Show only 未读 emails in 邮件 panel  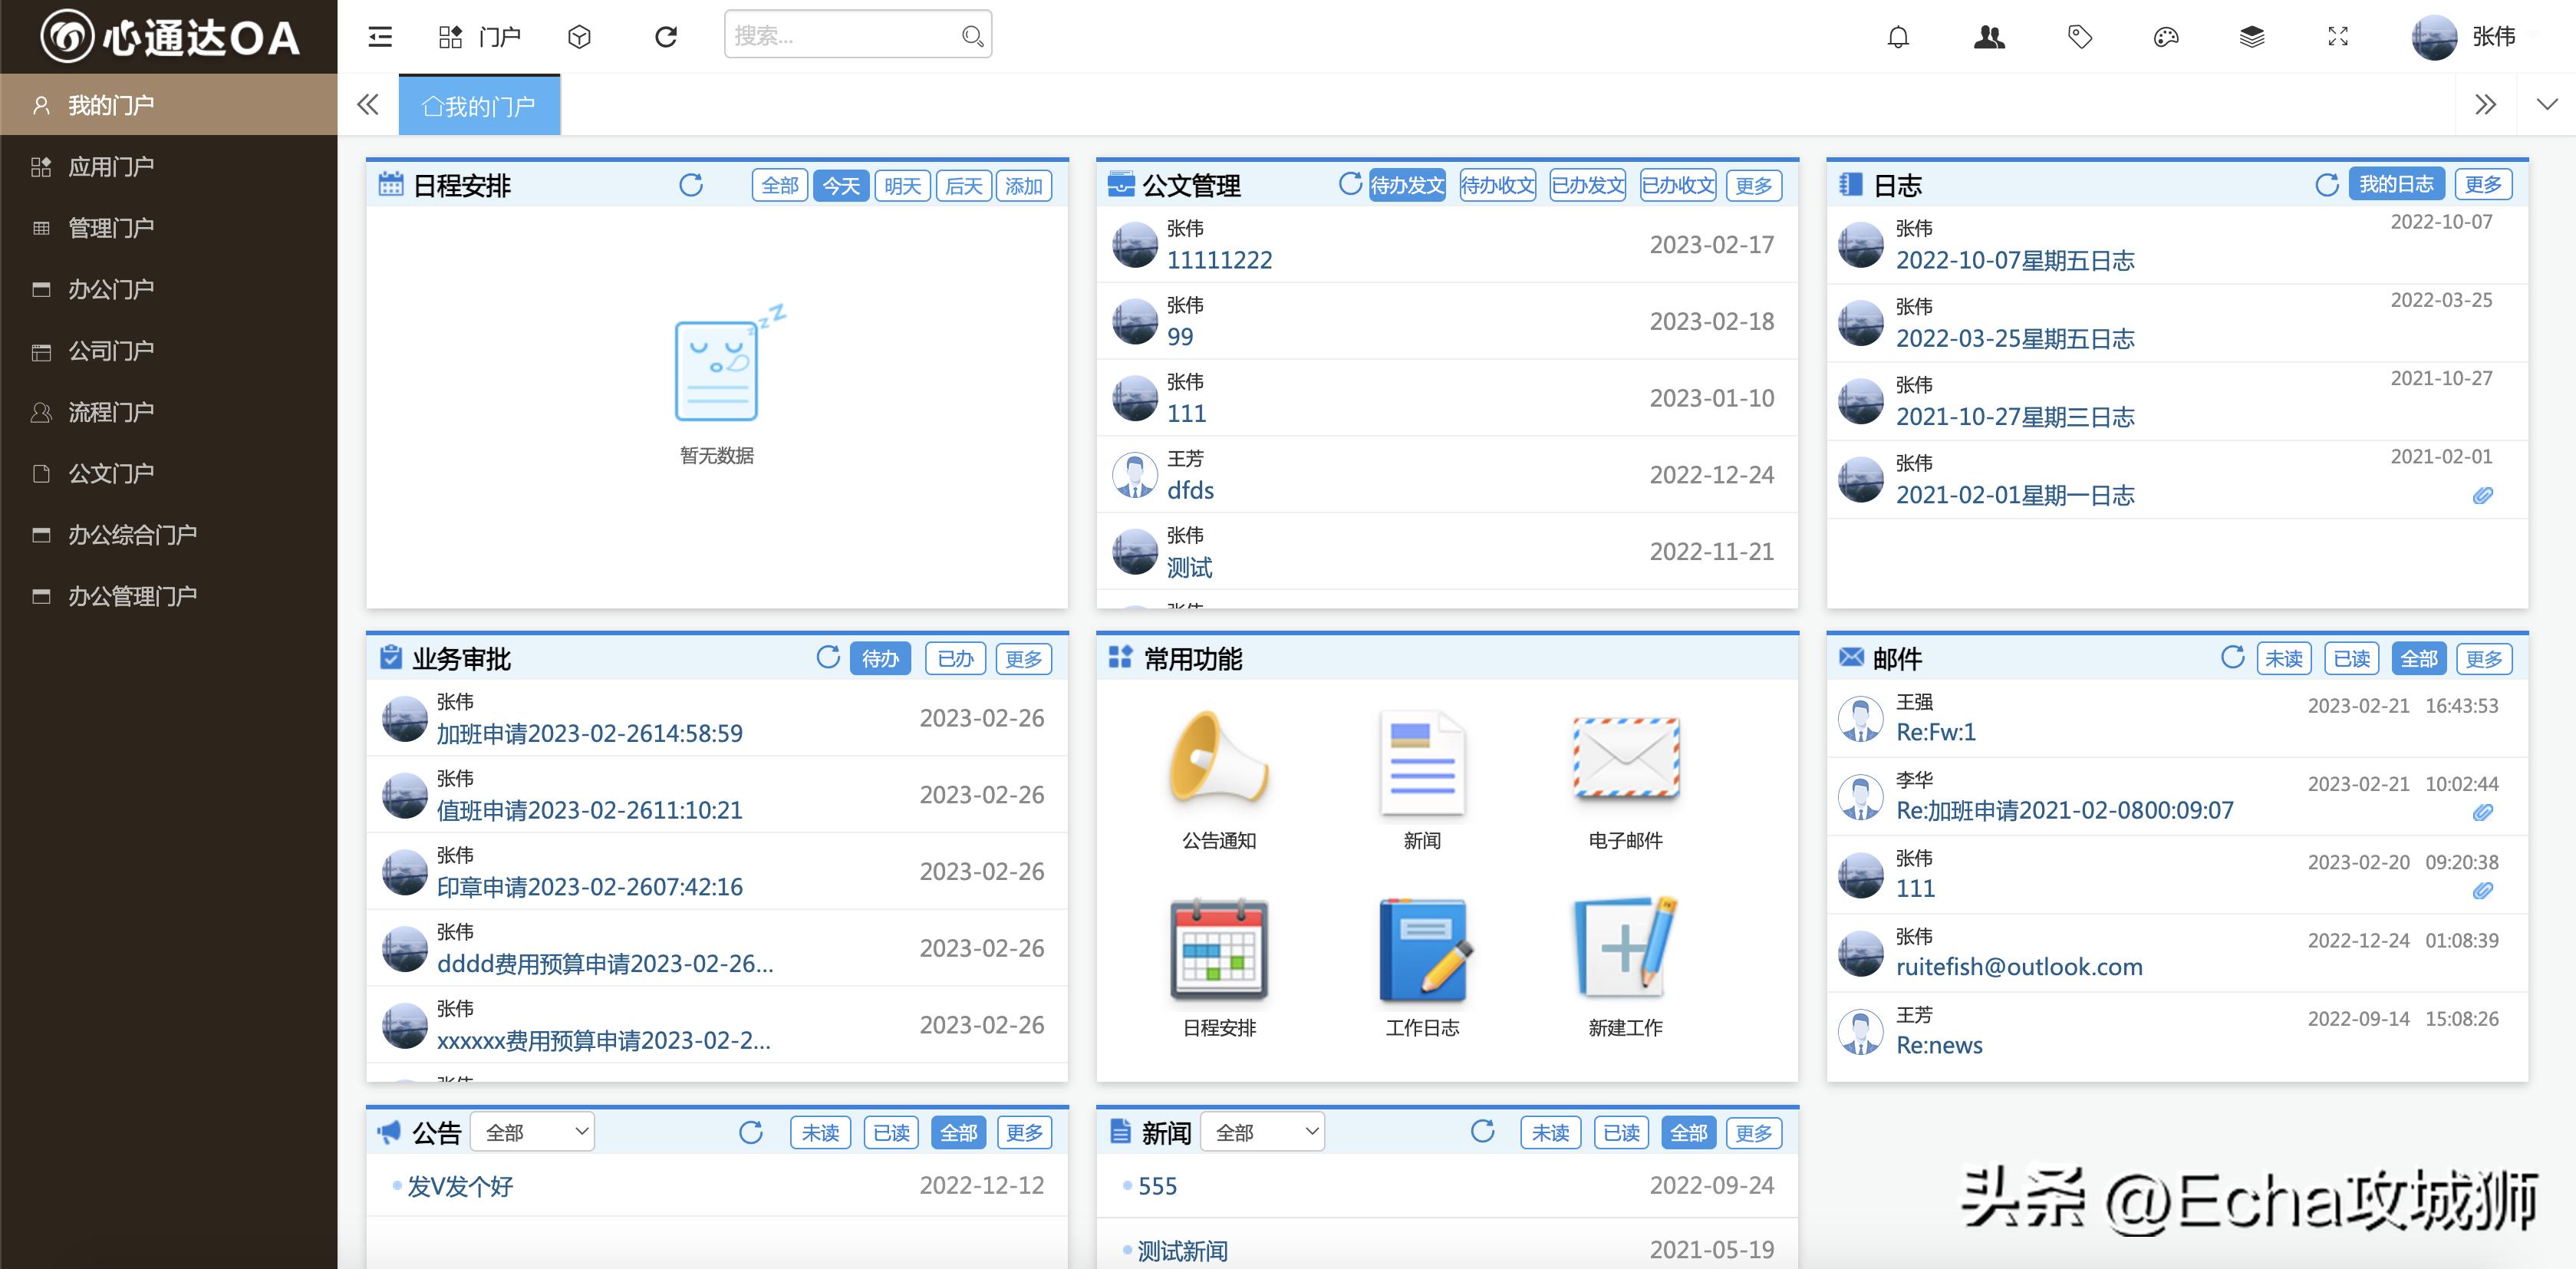click(2285, 658)
